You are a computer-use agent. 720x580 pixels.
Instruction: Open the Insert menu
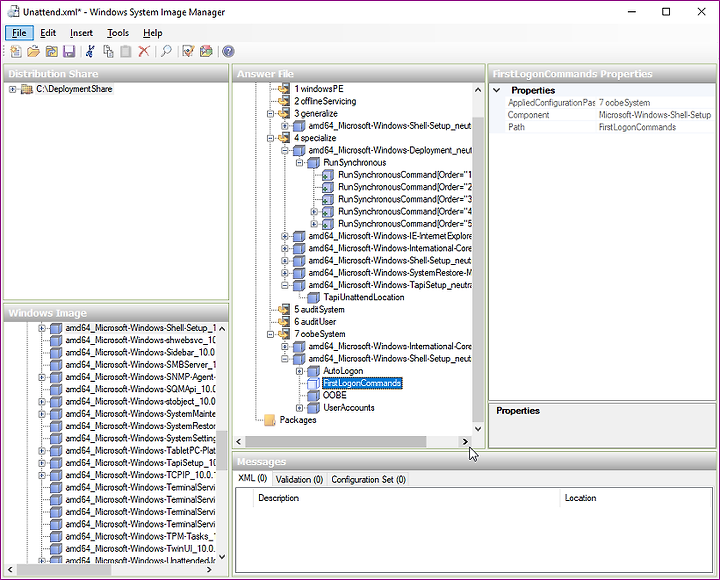[x=81, y=33]
